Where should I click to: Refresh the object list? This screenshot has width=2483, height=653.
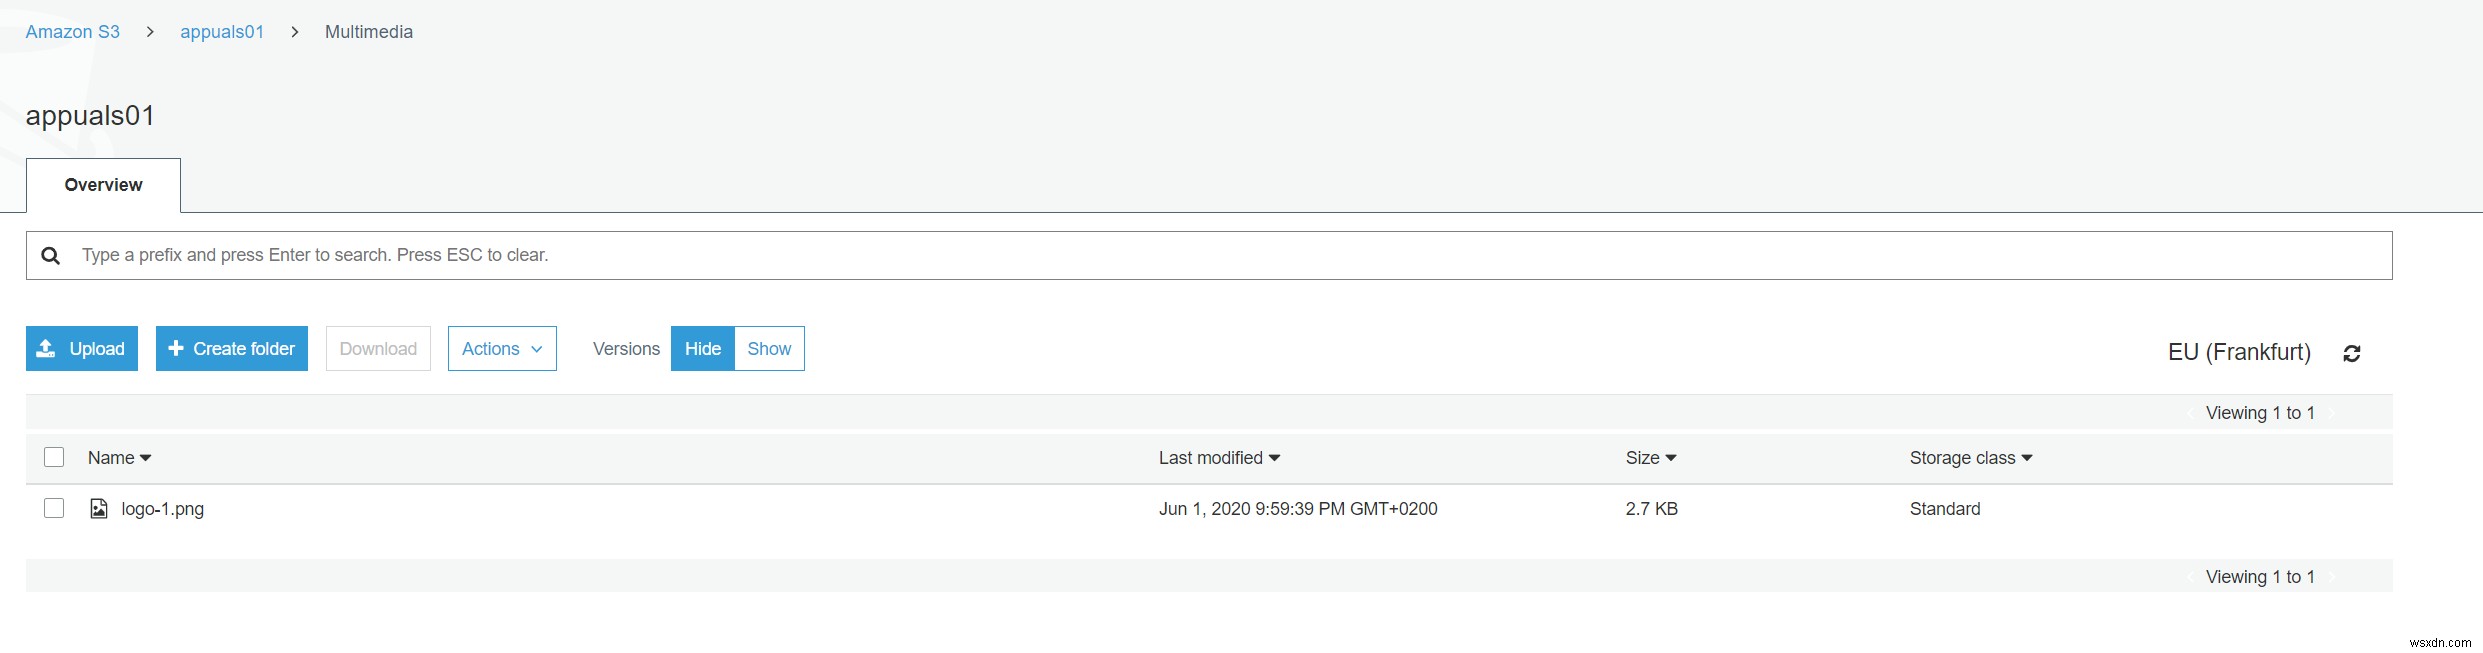point(2352,353)
